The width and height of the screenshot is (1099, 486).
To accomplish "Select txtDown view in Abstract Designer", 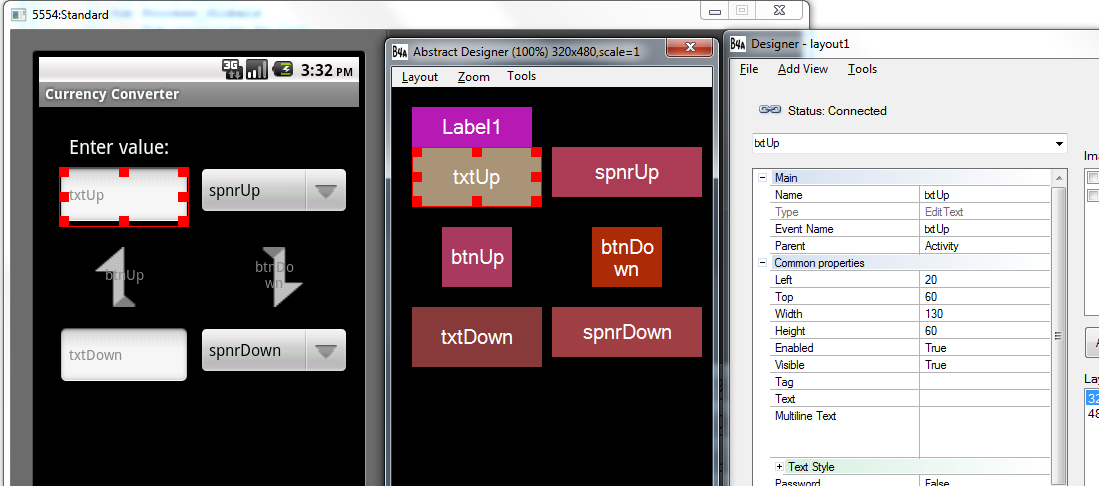I will tap(477, 337).
